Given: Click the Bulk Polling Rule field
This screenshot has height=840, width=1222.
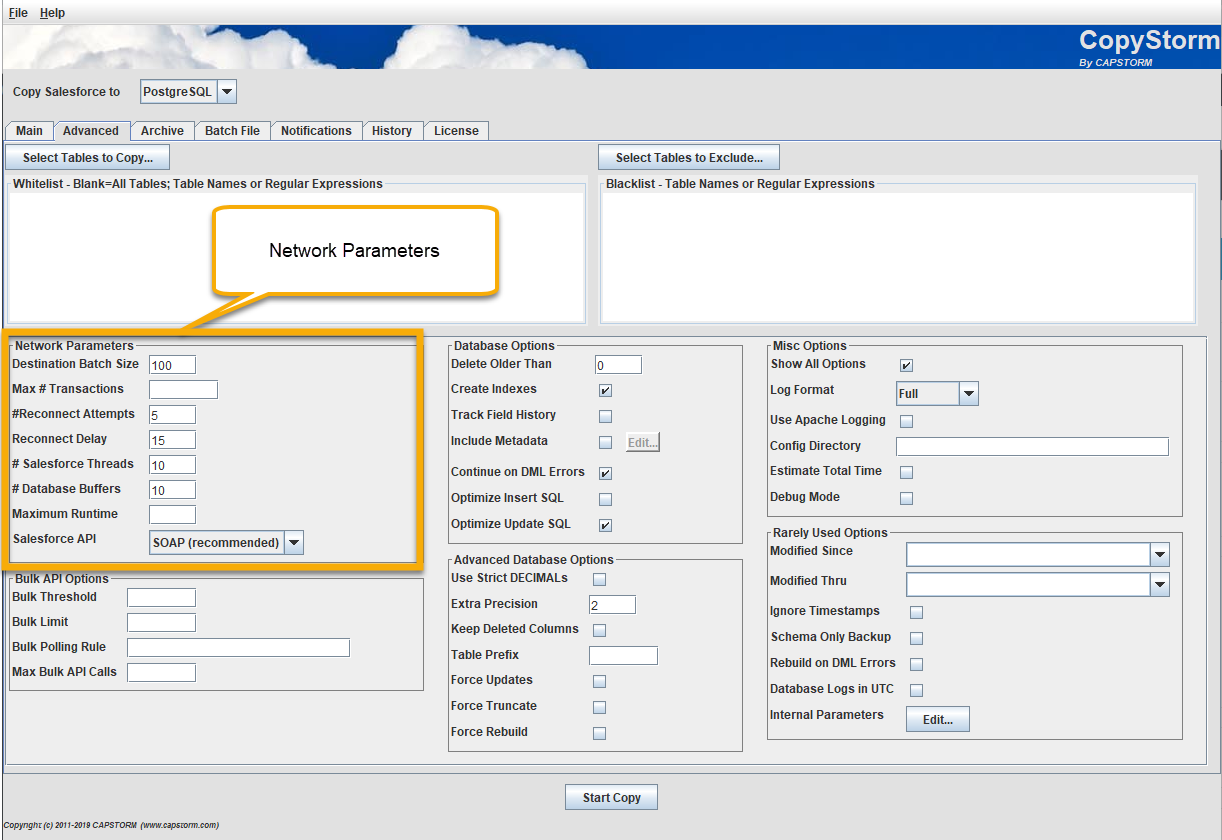Looking at the screenshot, I should pos(238,648).
